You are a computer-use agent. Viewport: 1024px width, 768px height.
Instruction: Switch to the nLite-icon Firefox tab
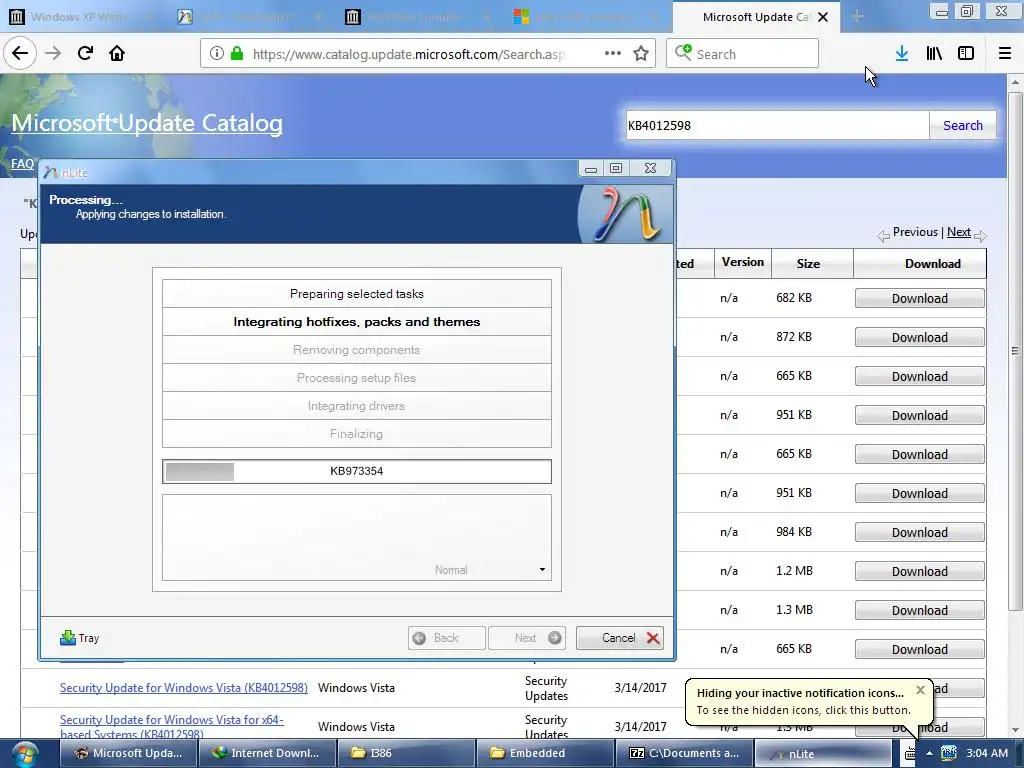point(250,17)
